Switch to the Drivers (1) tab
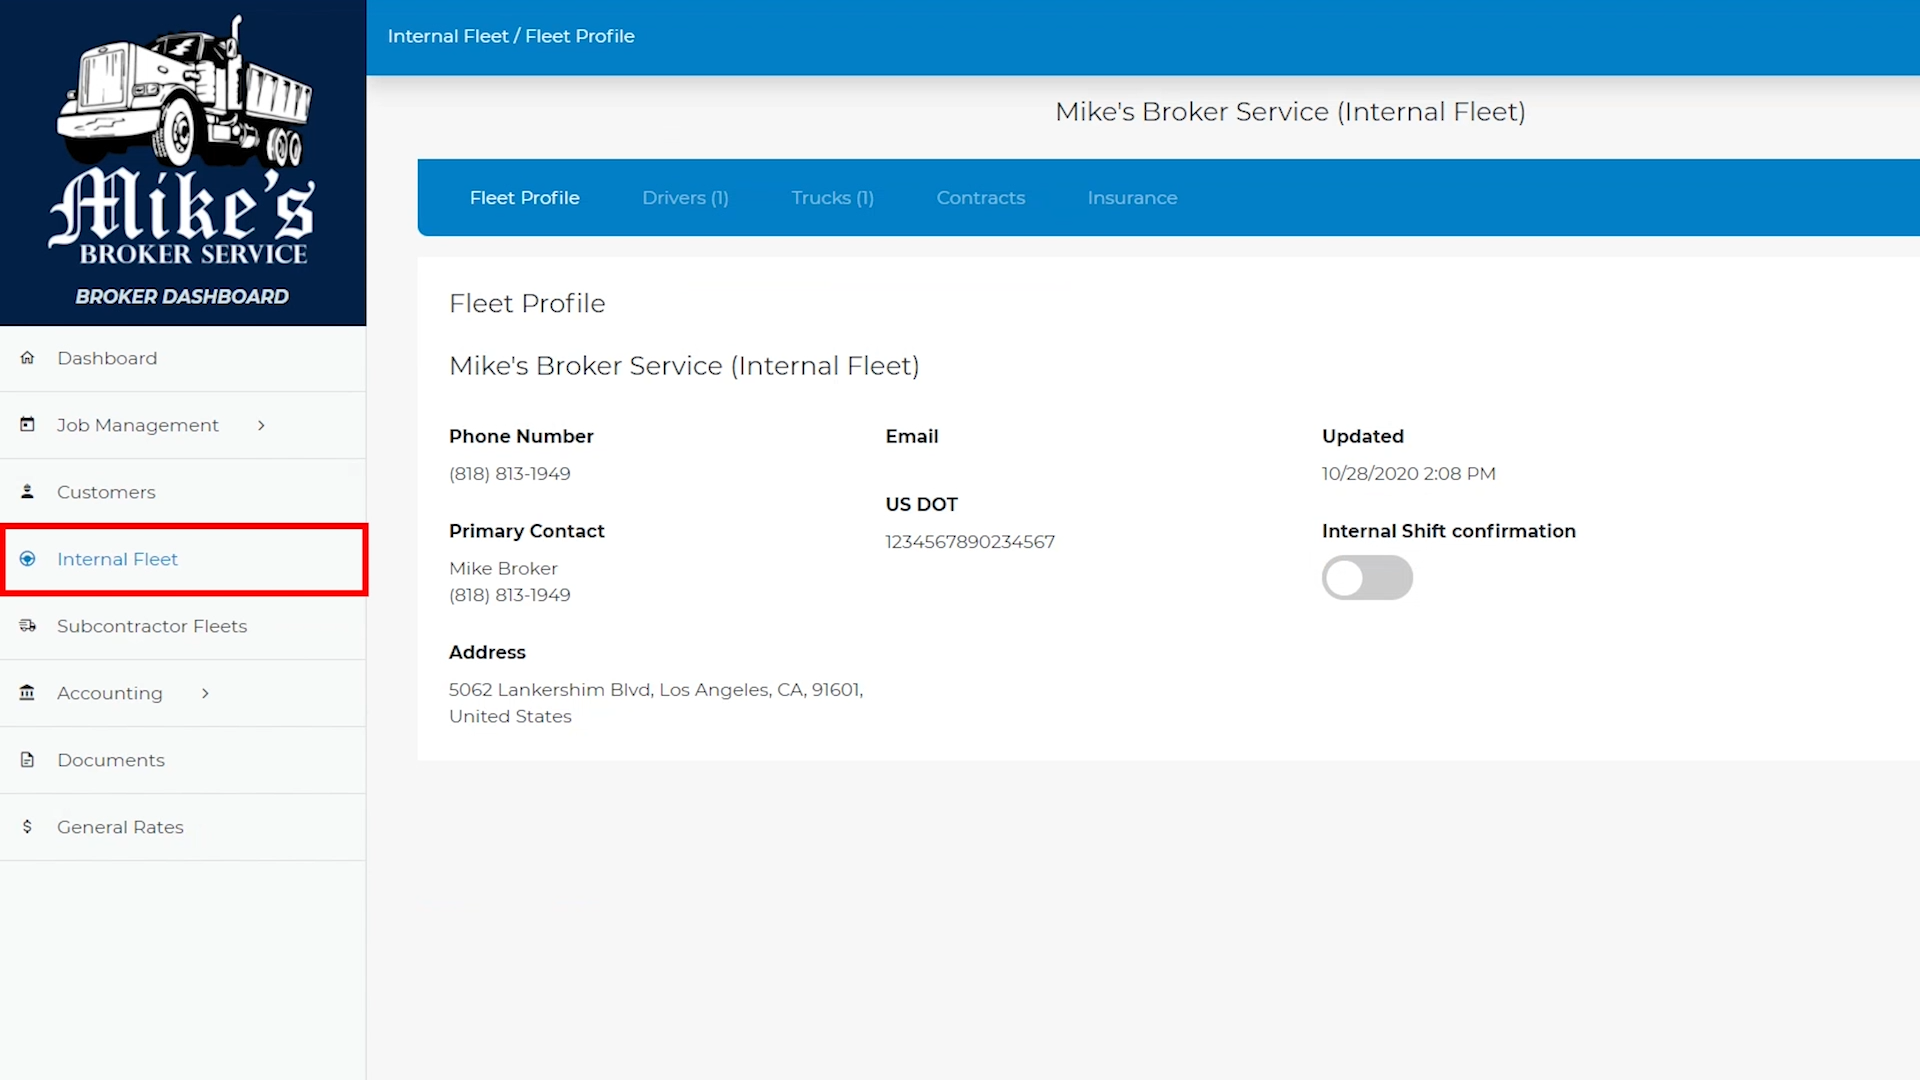Viewport: 1920px width, 1080px height. point(685,198)
